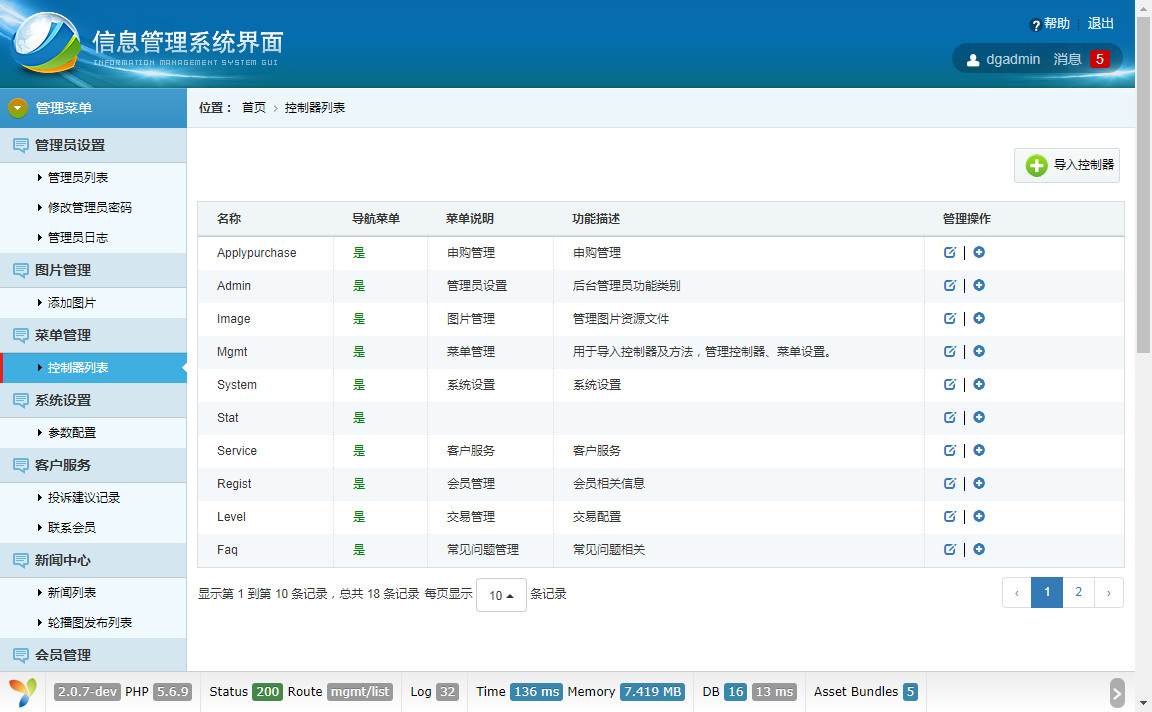Open edit icon for Stat controller
The image size is (1152, 712).
click(950, 417)
